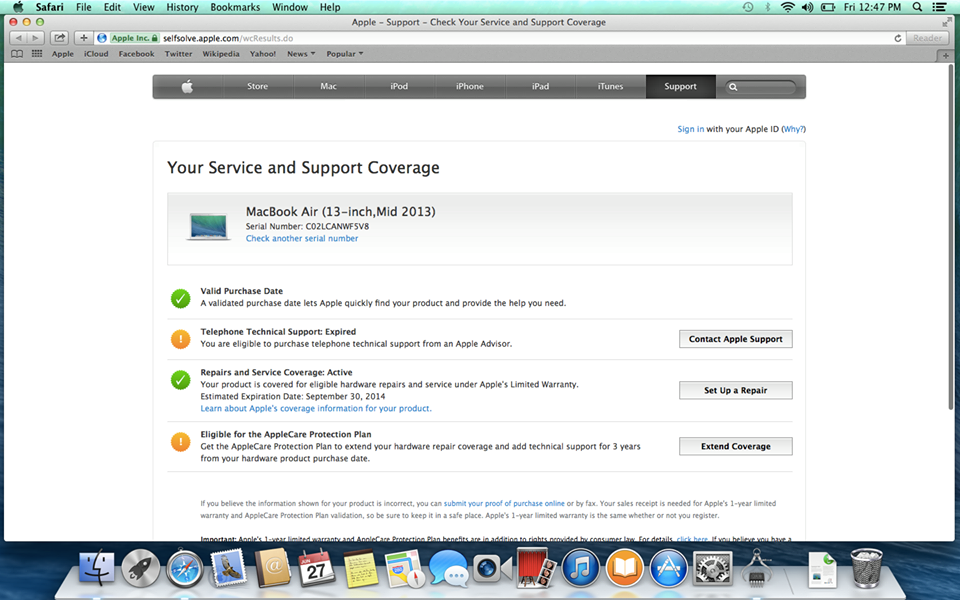Screen dimensions: 960x600
Task: Open the Help menu
Action: [330, 7]
